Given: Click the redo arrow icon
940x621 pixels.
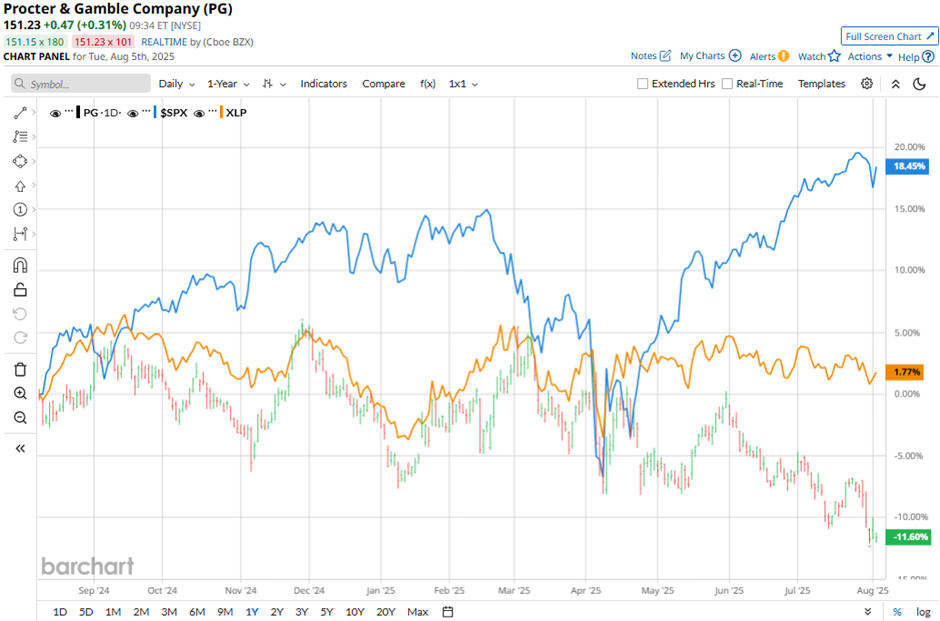Looking at the screenshot, I should 20,337.
